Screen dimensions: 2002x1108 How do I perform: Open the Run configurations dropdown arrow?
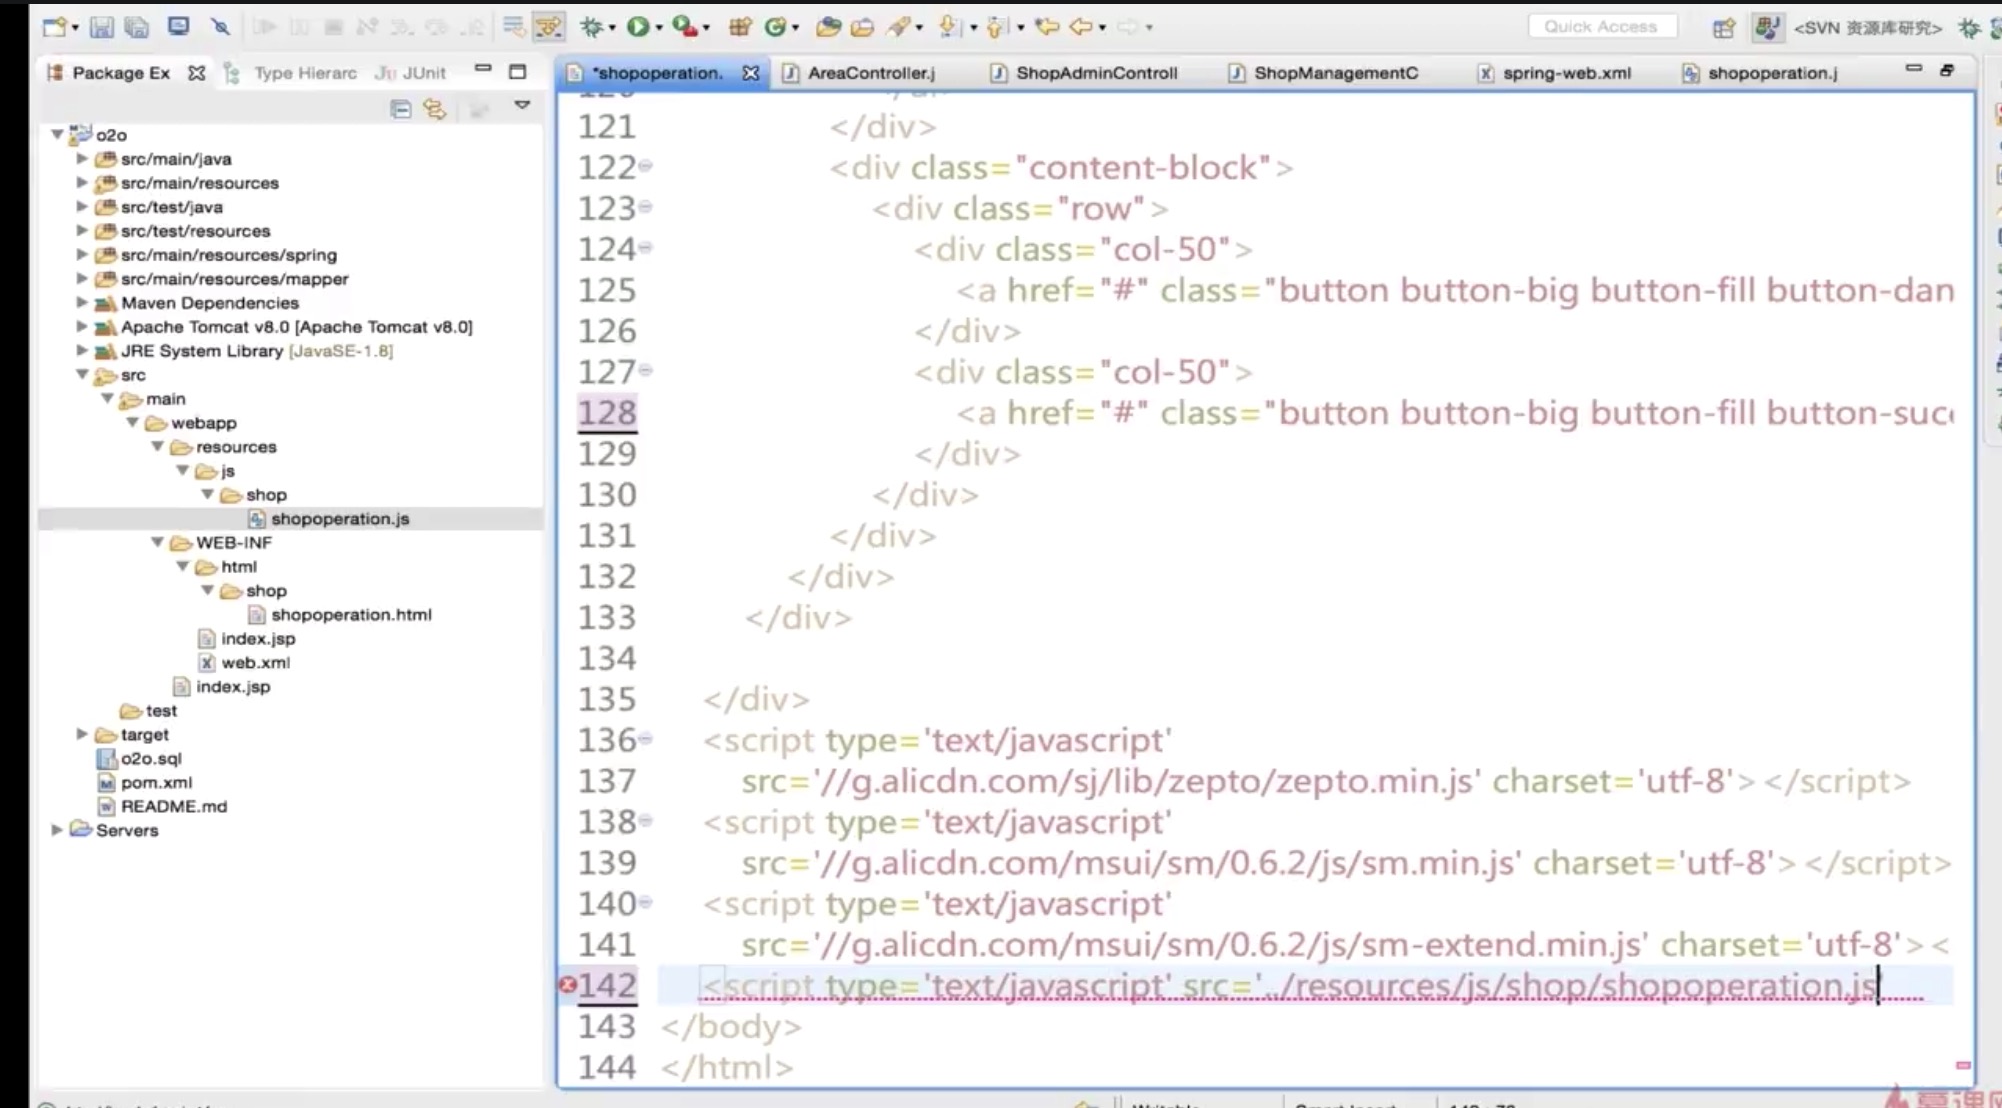point(659,28)
